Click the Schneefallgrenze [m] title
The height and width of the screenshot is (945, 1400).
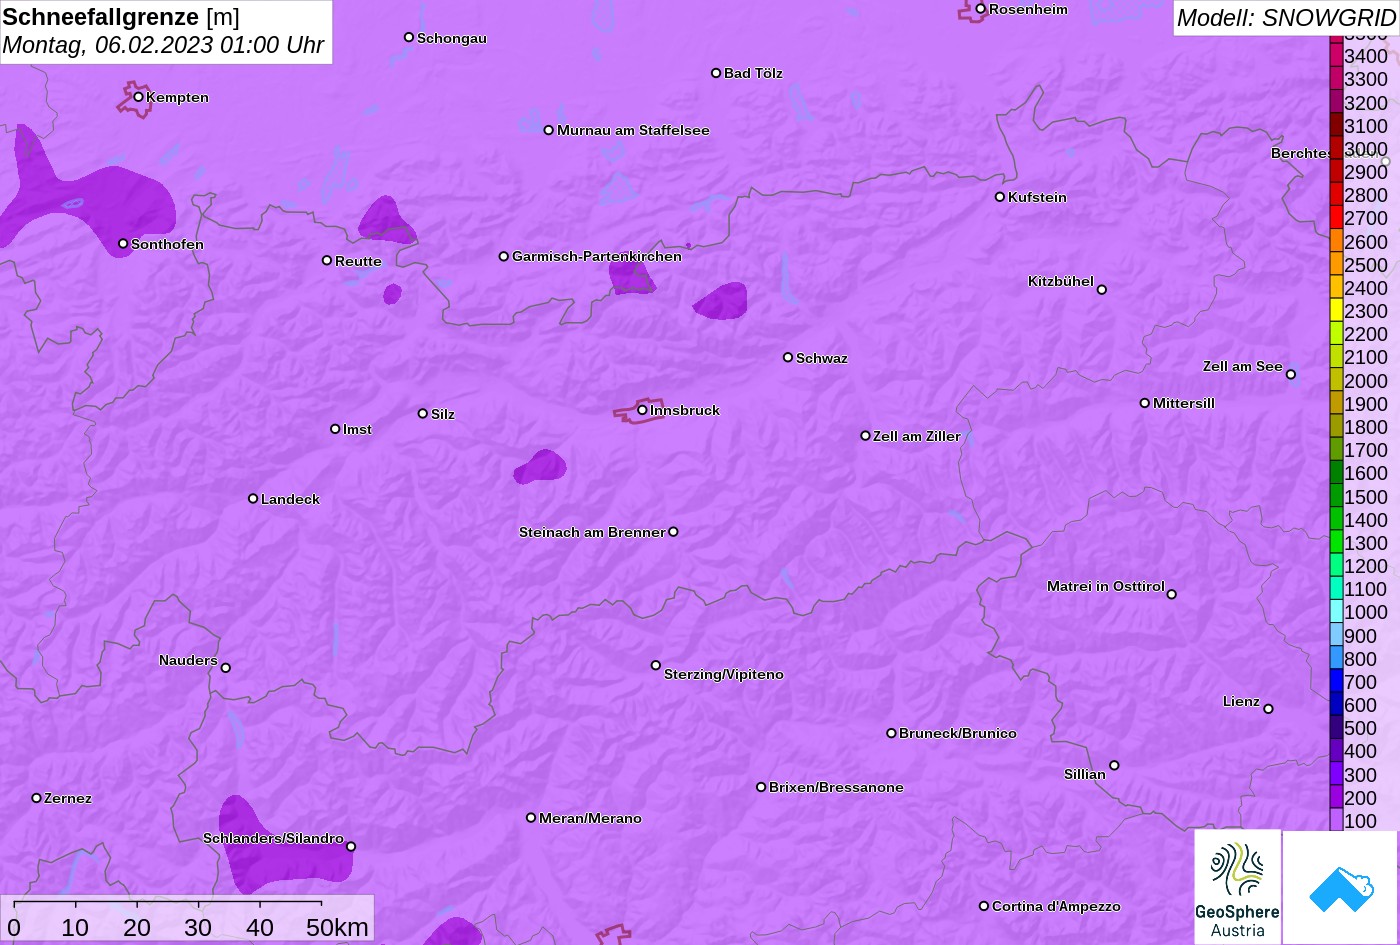121,18
